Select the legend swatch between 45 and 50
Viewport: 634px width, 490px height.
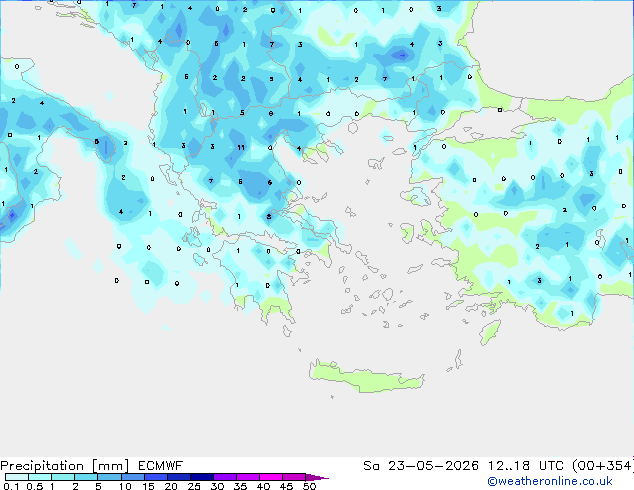(294, 477)
